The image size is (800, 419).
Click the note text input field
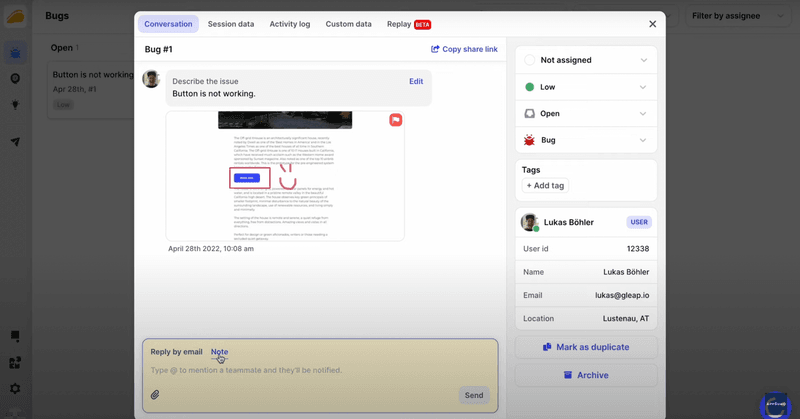(320, 370)
